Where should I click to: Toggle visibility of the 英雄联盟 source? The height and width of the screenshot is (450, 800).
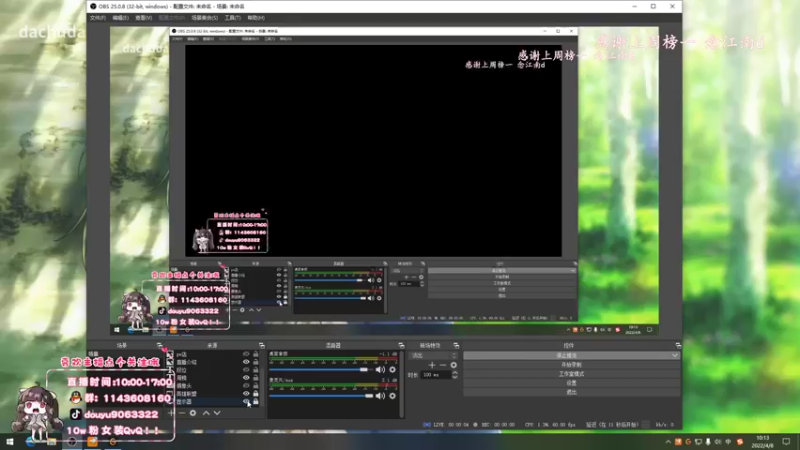[246, 393]
